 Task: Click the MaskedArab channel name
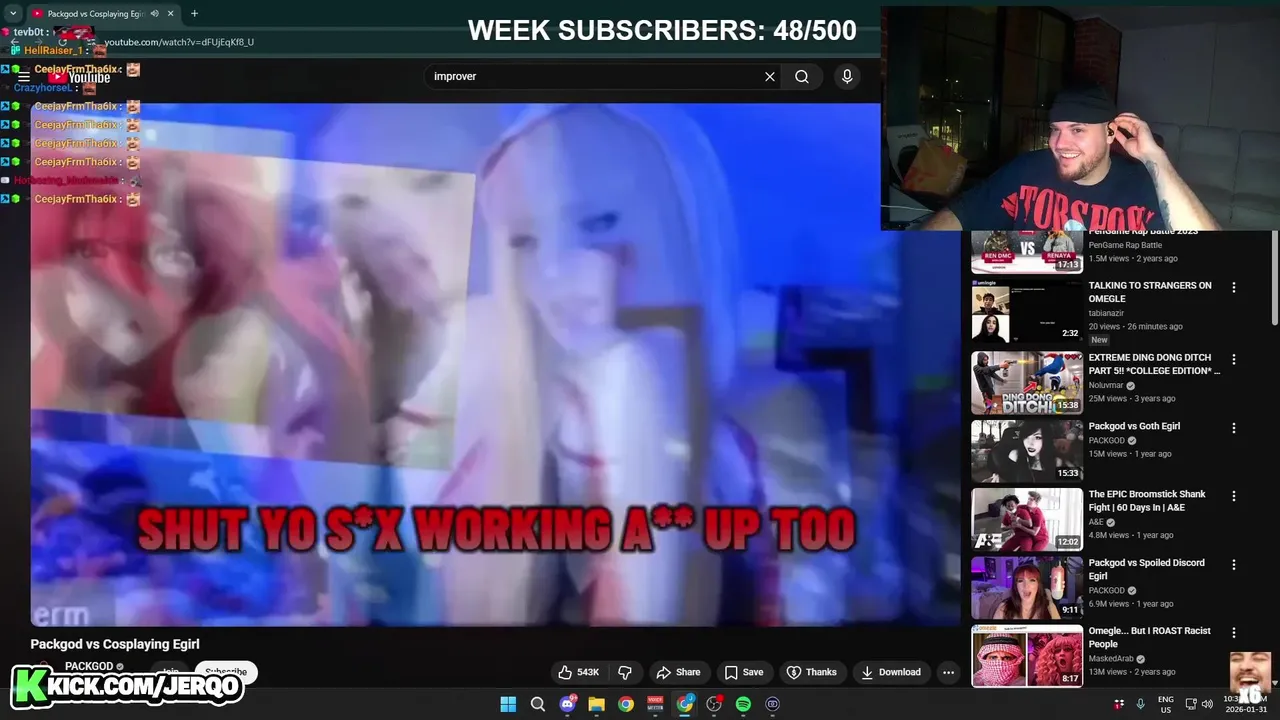tap(1113, 658)
